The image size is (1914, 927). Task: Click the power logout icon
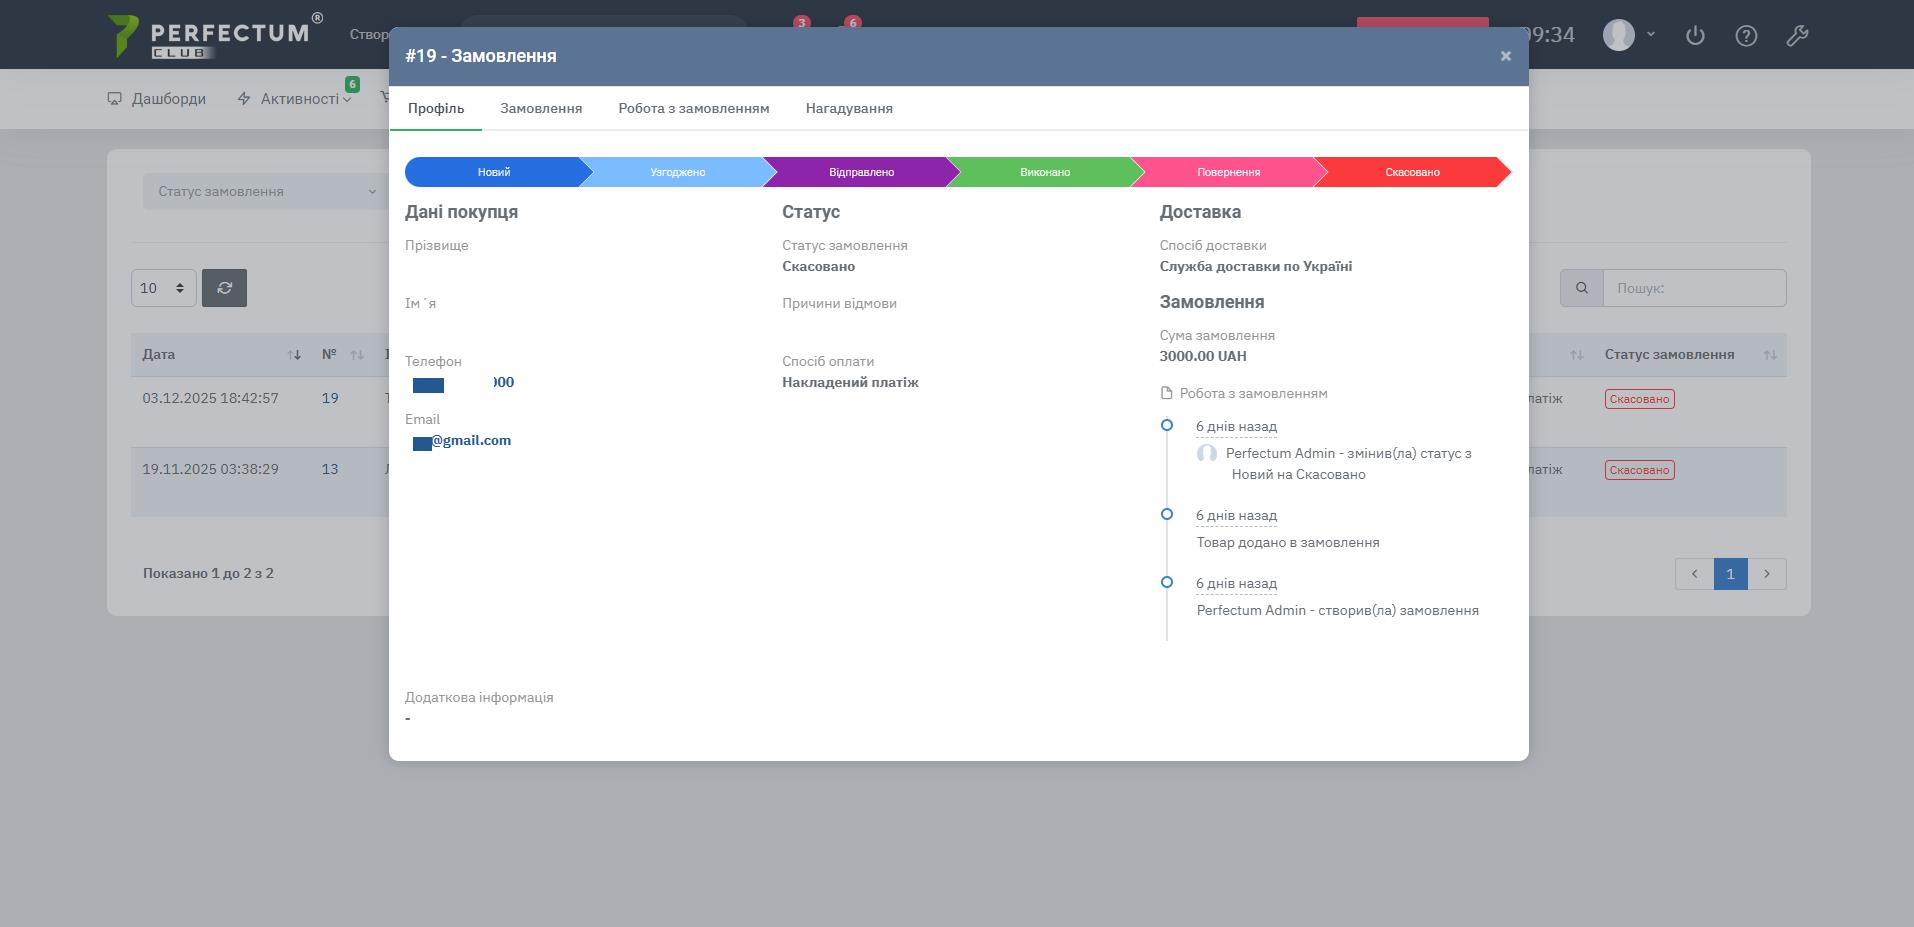point(1695,36)
